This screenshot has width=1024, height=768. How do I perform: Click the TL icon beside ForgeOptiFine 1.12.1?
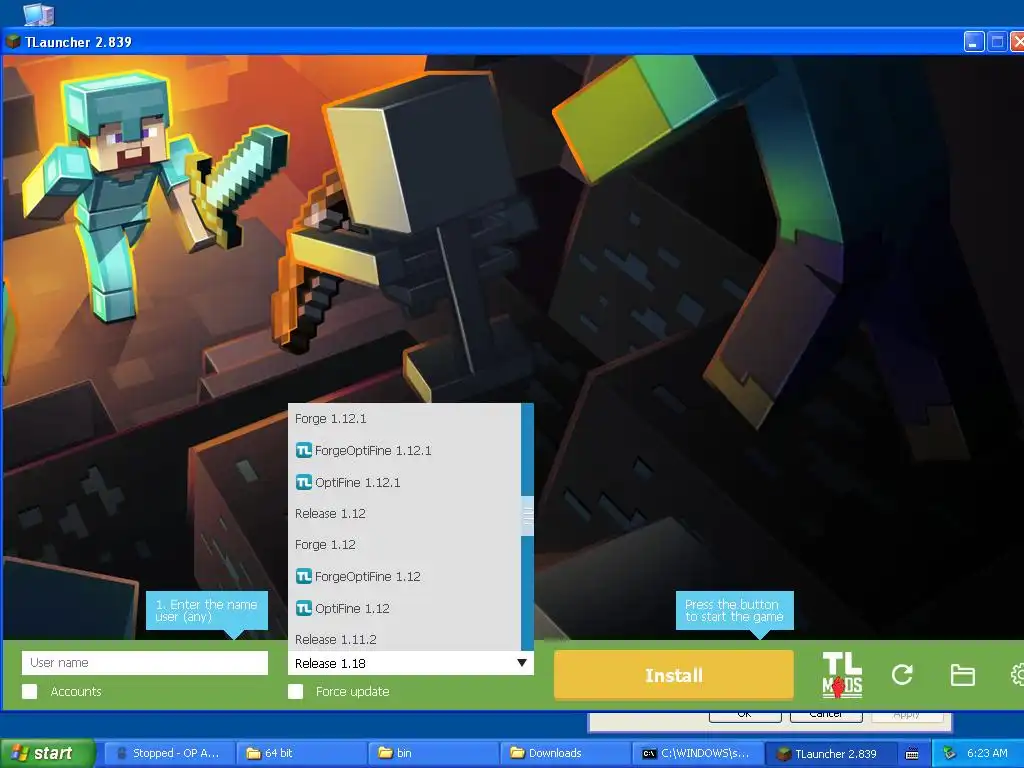pyautogui.click(x=304, y=450)
